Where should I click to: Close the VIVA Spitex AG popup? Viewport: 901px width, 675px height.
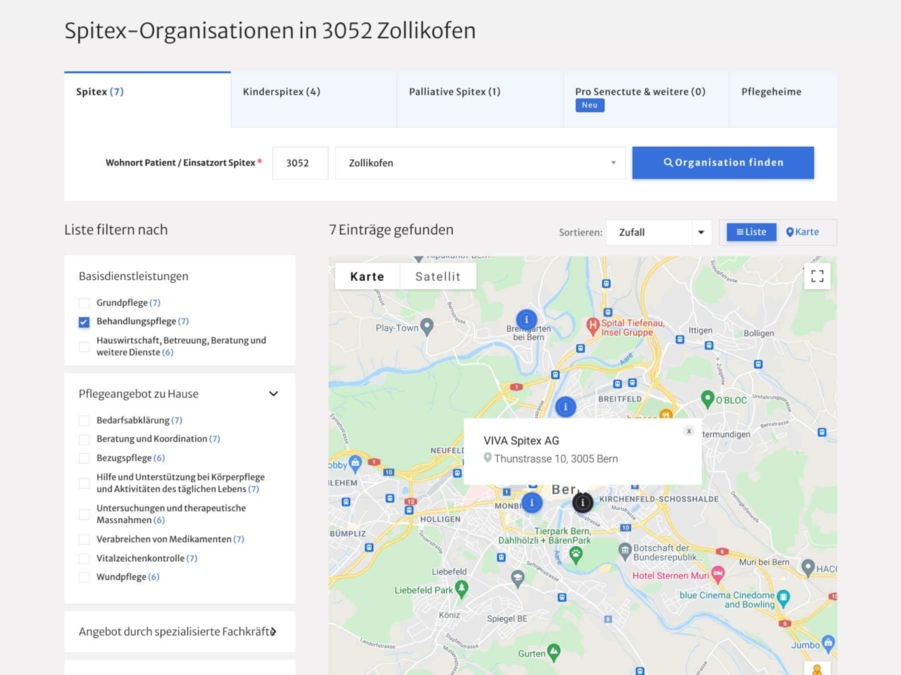point(688,431)
